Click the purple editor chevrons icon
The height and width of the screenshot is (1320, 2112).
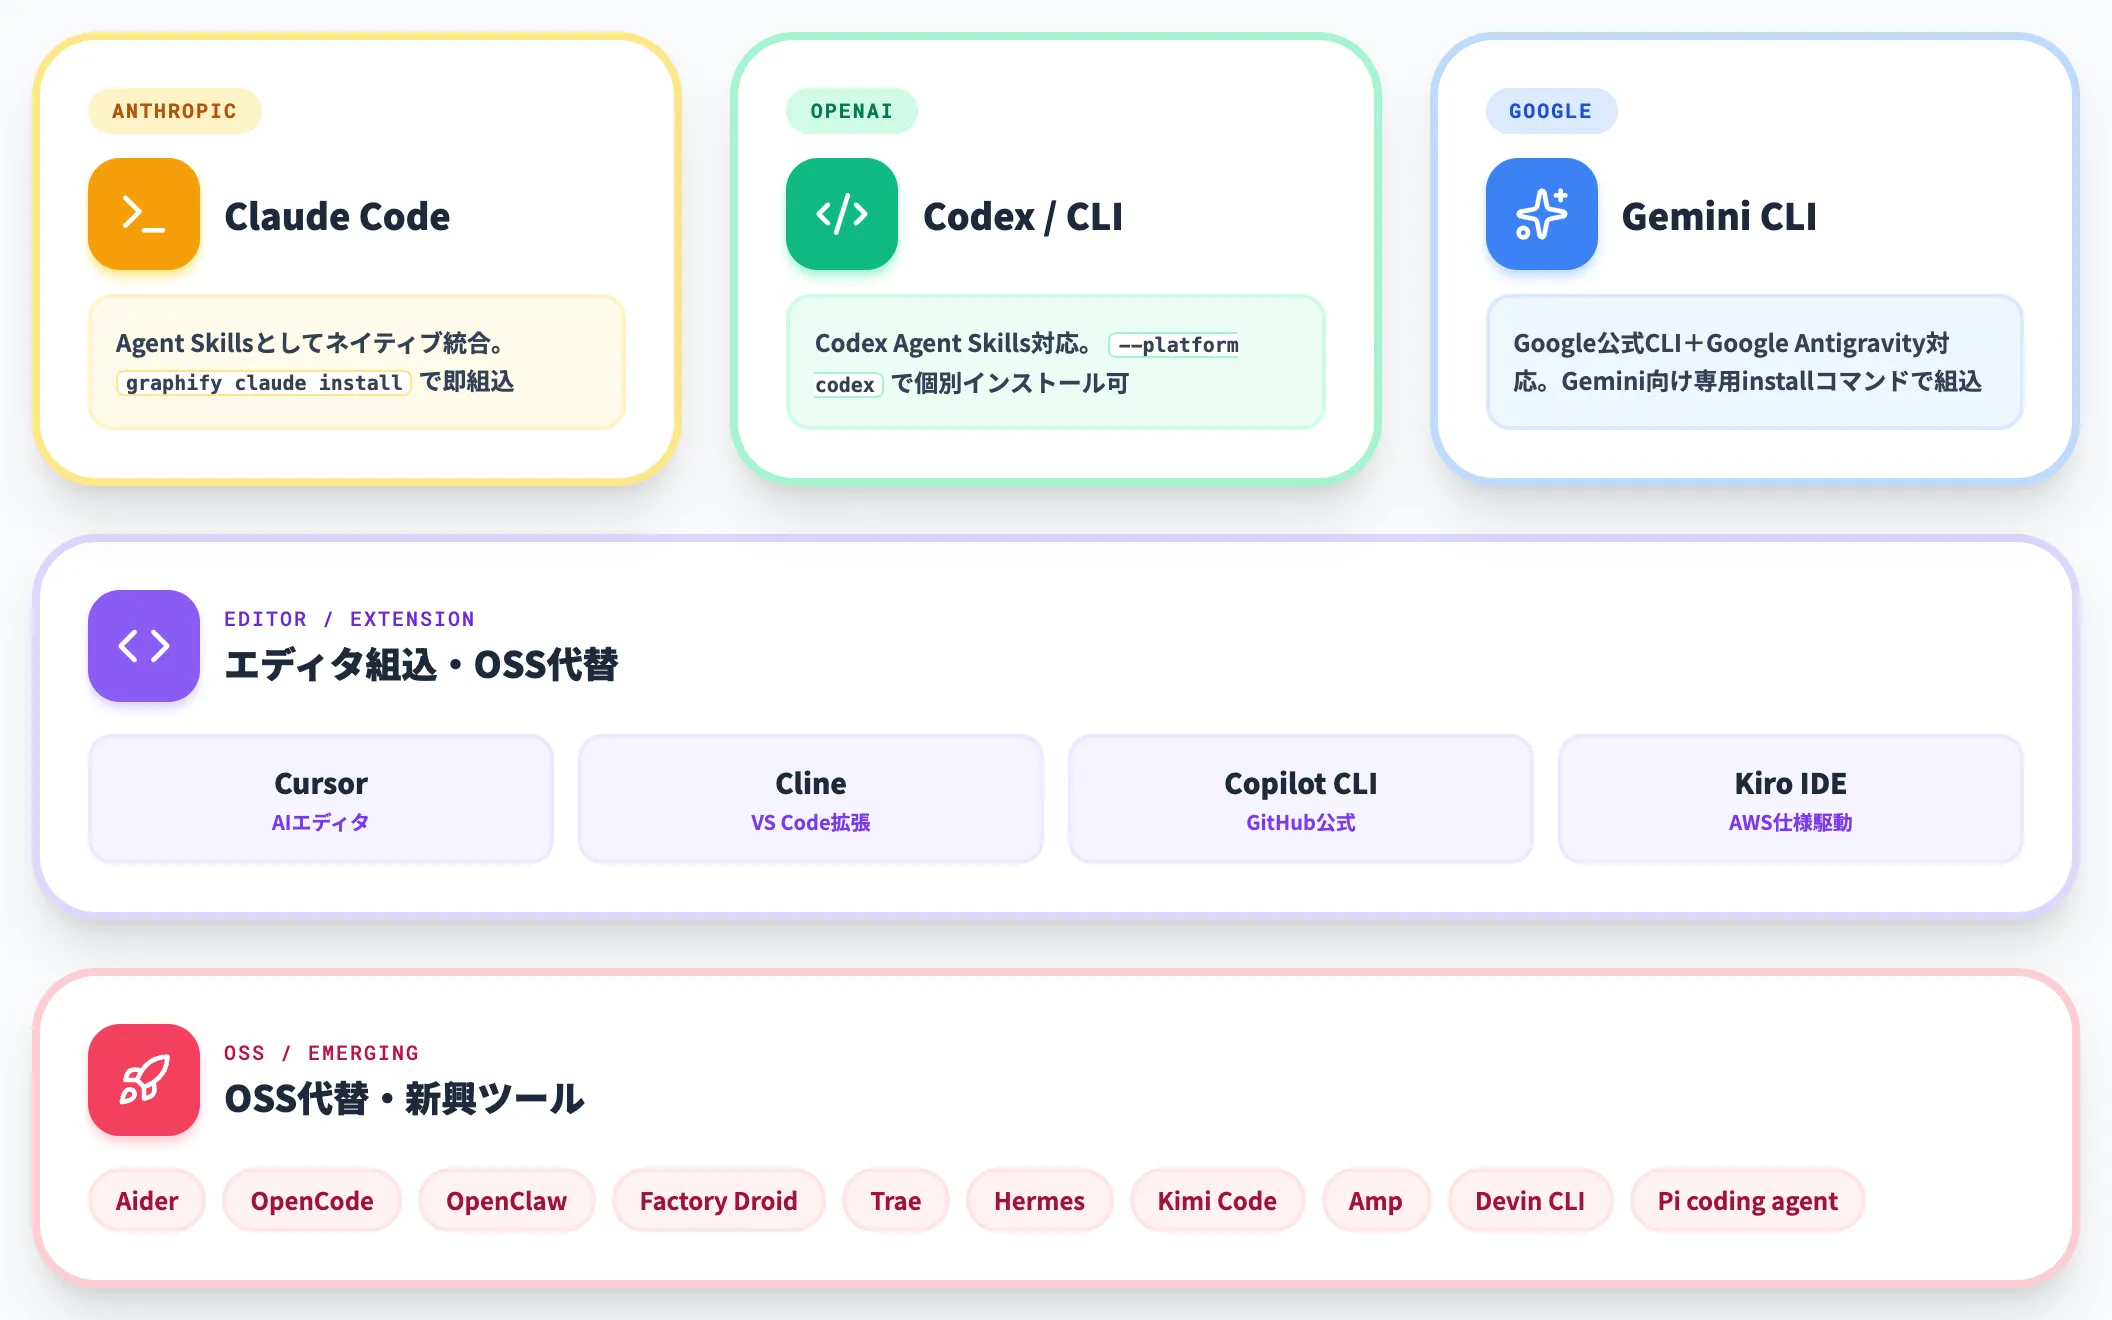coord(144,646)
